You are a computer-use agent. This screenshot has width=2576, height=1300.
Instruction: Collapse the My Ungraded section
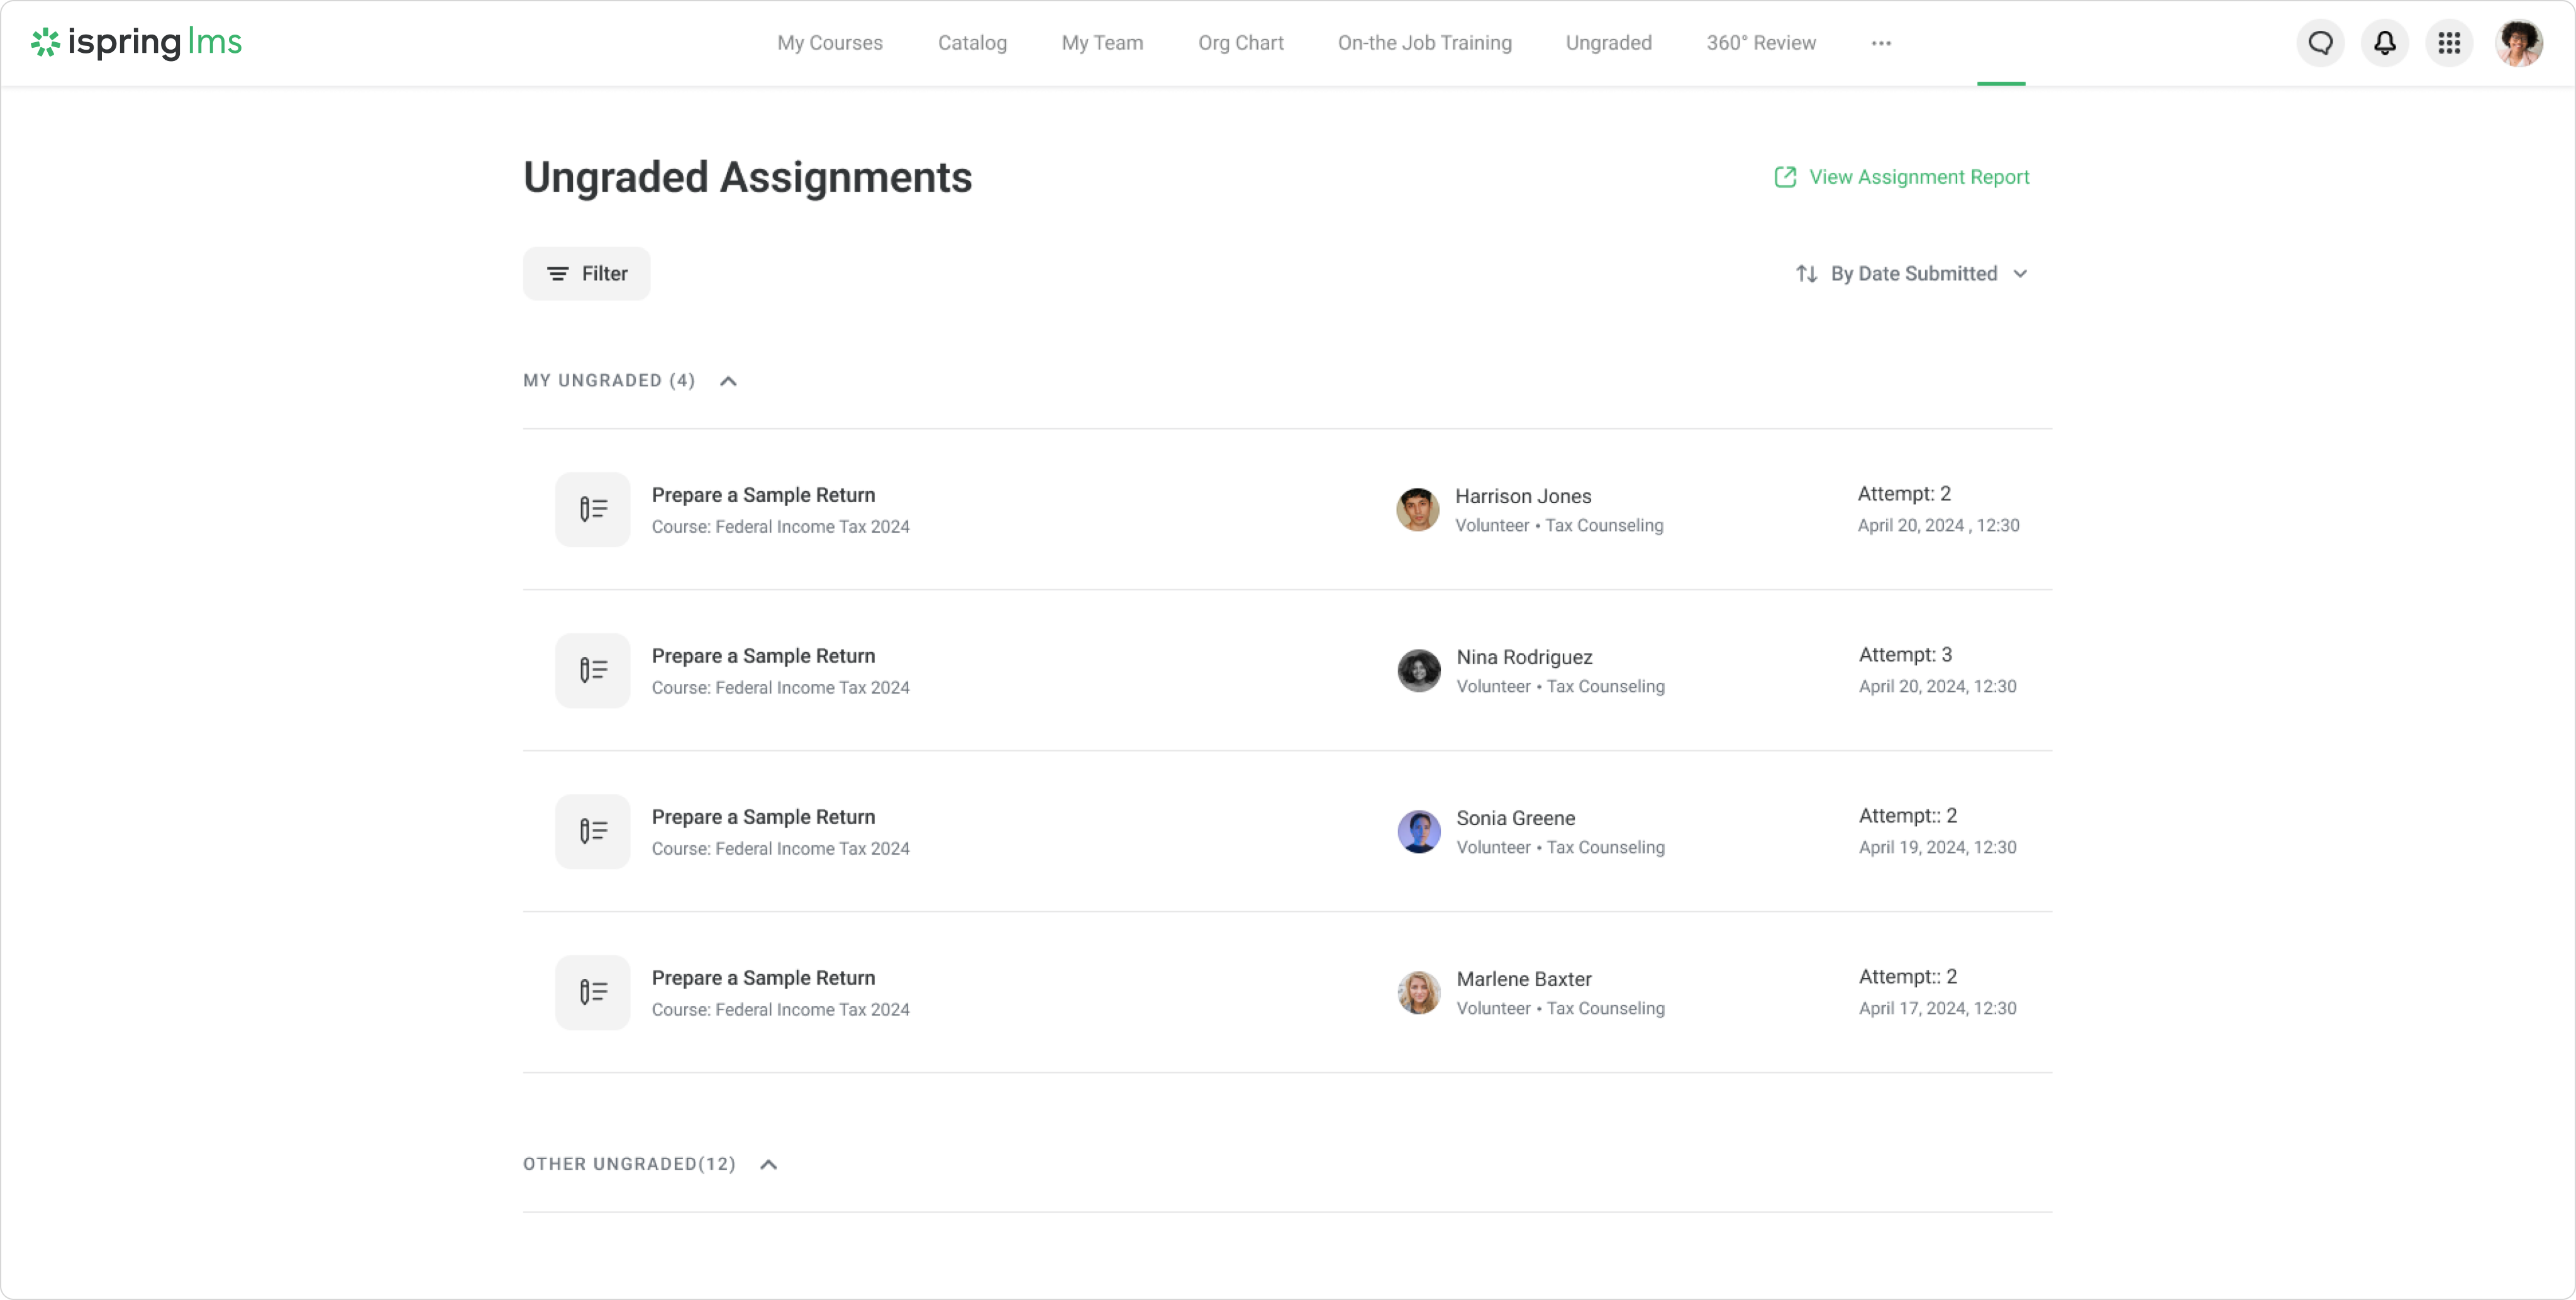pos(728,381)
